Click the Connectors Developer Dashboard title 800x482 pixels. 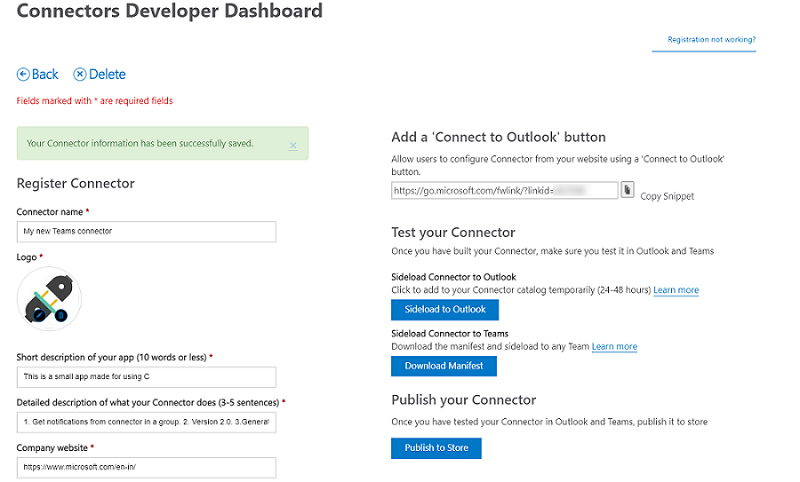pos(170,11)
